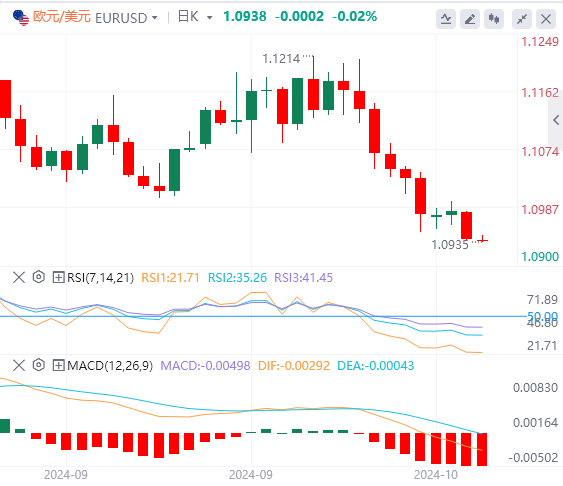Switch the candlestick chart style
This screenshot has width=563, height=486.
point(494,19)
